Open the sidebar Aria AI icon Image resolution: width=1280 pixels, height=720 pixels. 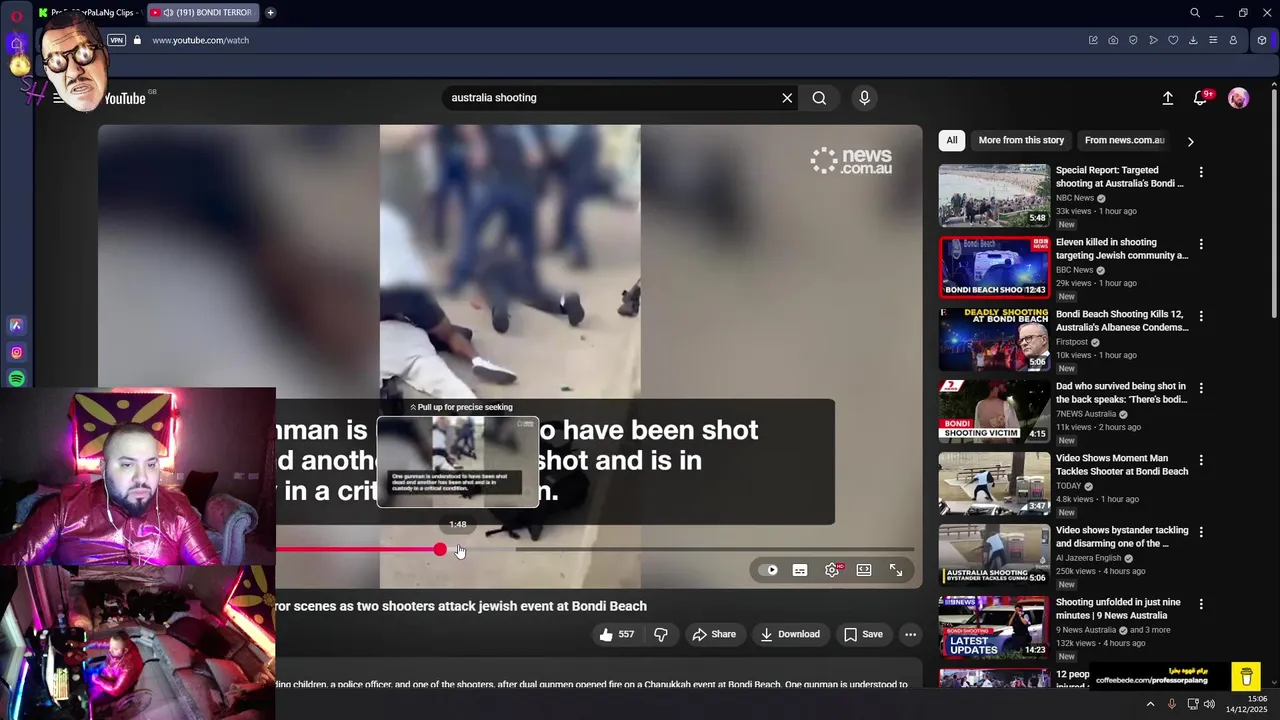pyautogui.click(x=16, y=325)
